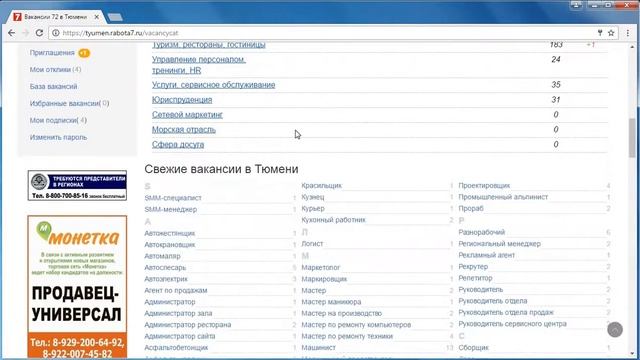640x360 pixels.
Task: Reload the page with refresh icon
Action: tap(39, 33)
